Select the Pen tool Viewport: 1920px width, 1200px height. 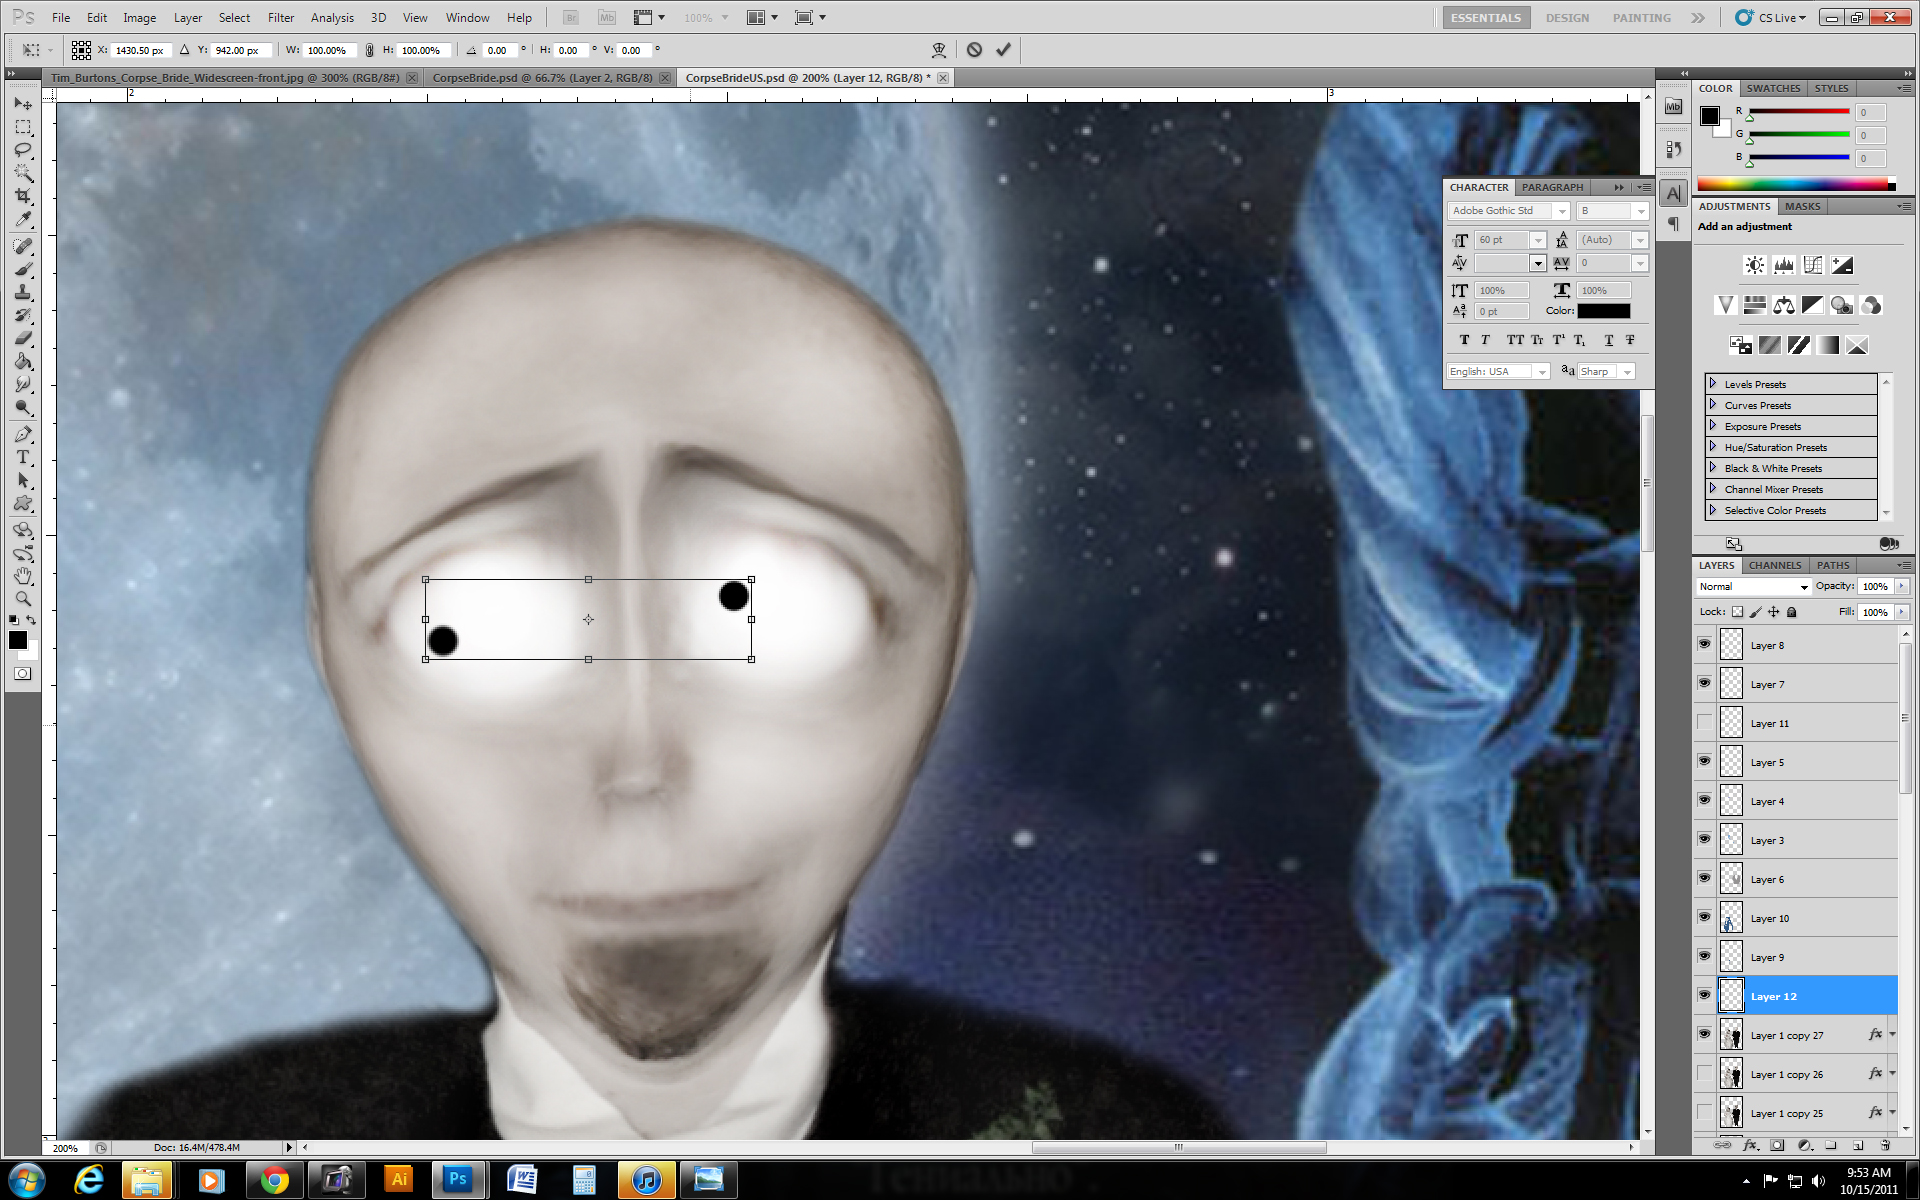click(x=23, y=434)
